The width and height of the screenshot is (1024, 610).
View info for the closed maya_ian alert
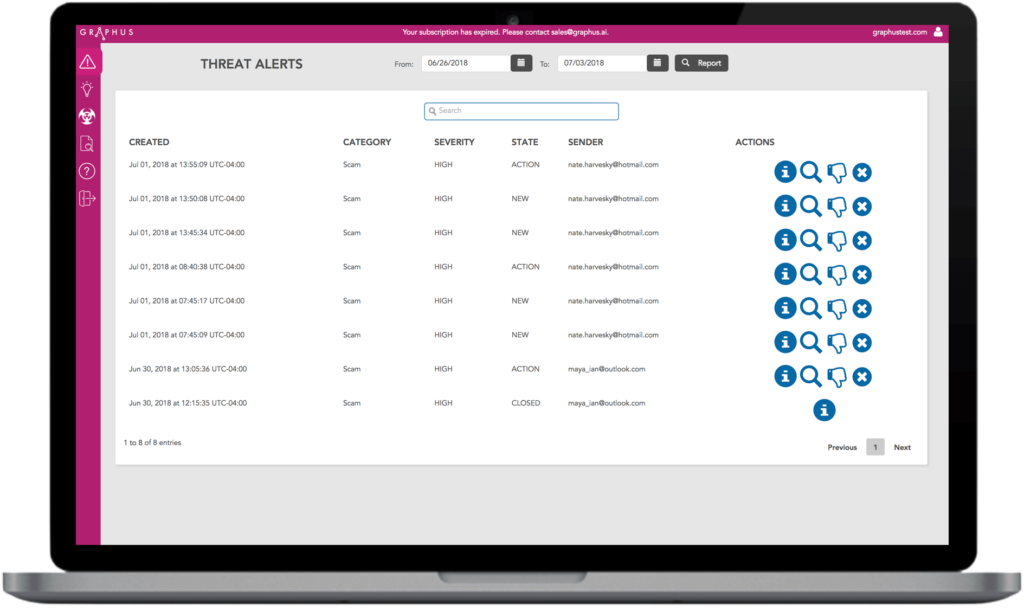(824, 410)
